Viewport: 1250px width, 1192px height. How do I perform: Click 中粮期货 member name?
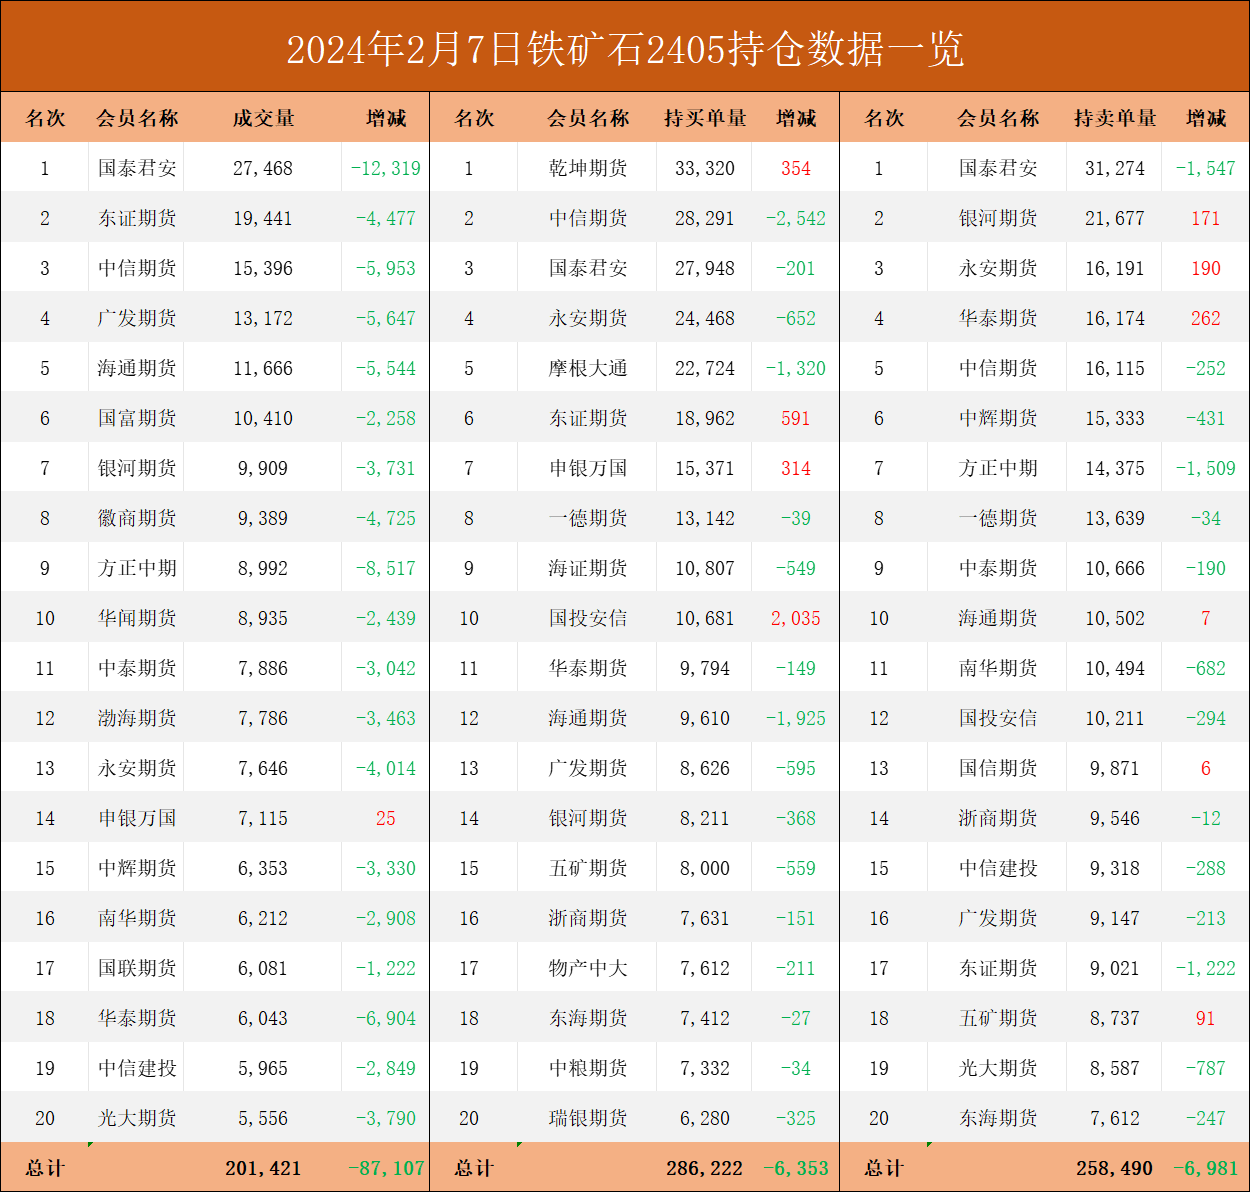(588, 1068)
